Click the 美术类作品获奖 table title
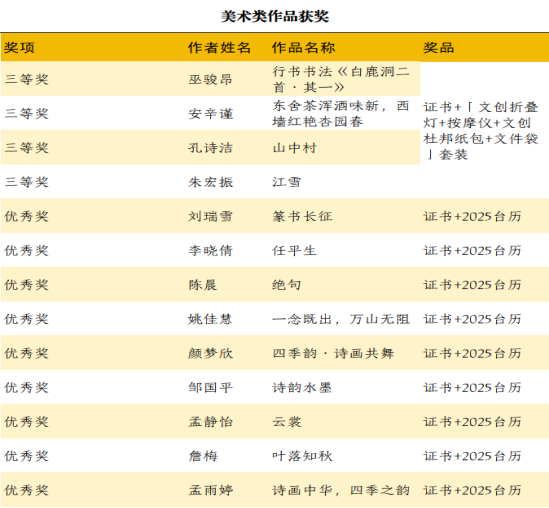 tap(275, 16)
